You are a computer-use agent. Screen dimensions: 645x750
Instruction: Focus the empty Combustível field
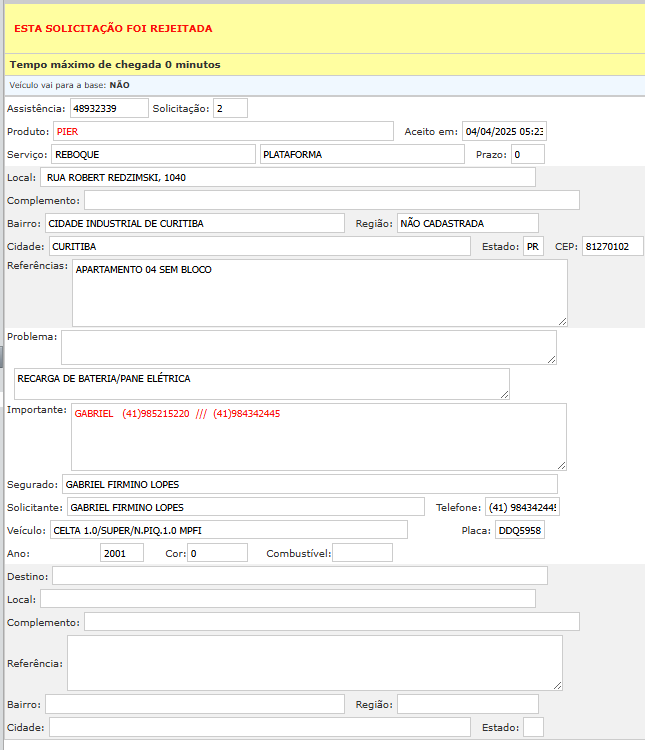click(x=362, y=553)
